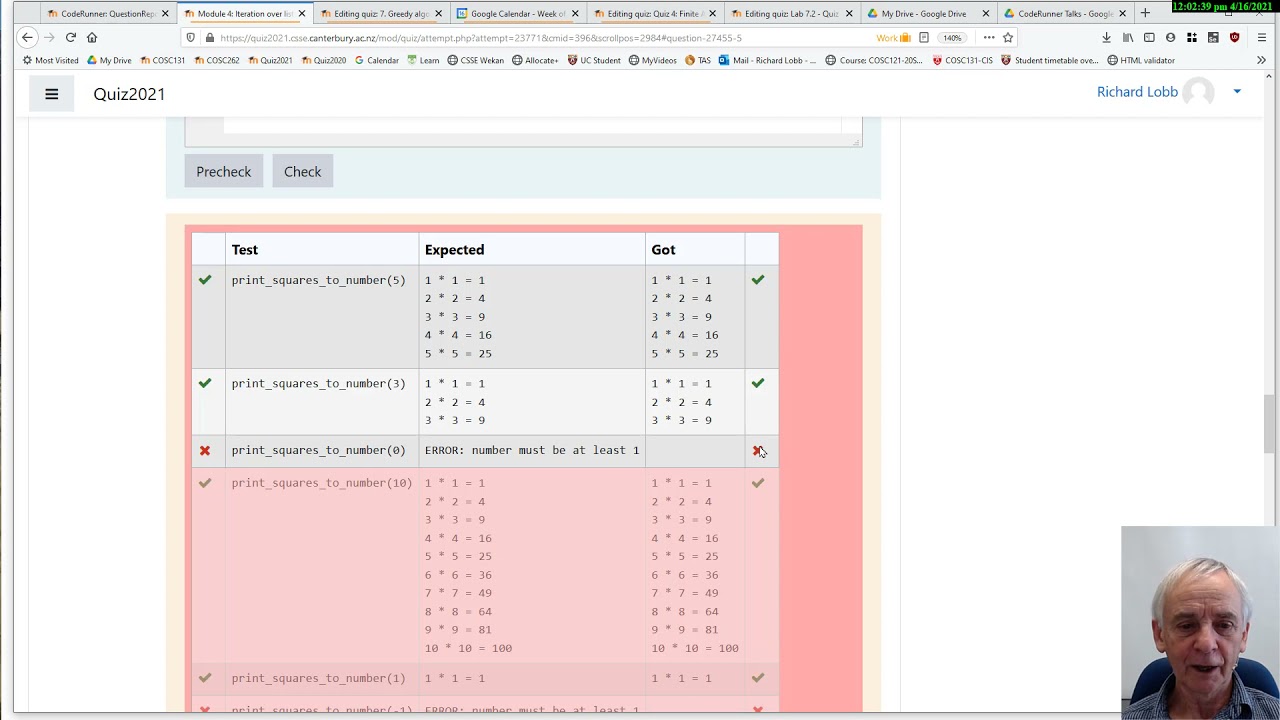Screen dimensions: 1280x720
Task: Open MyVideos bookmark
Action: point(653,60)
